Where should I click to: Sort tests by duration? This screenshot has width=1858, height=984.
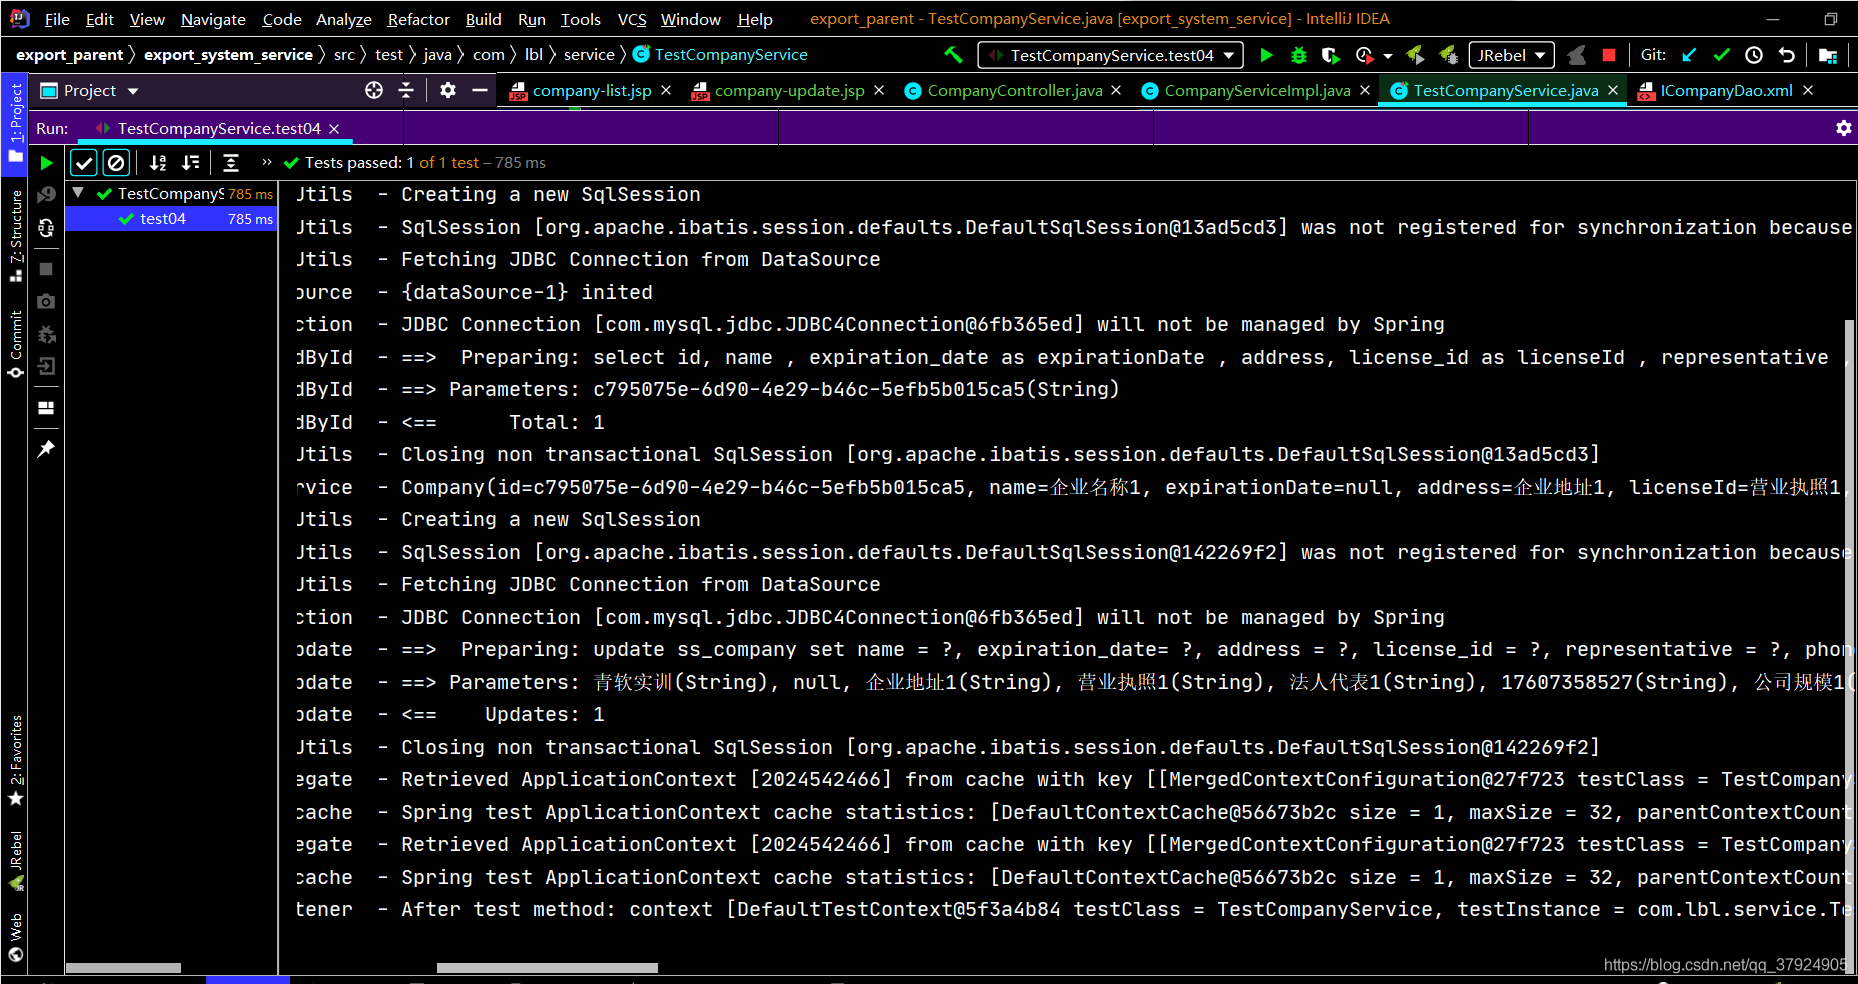(190, 162)
